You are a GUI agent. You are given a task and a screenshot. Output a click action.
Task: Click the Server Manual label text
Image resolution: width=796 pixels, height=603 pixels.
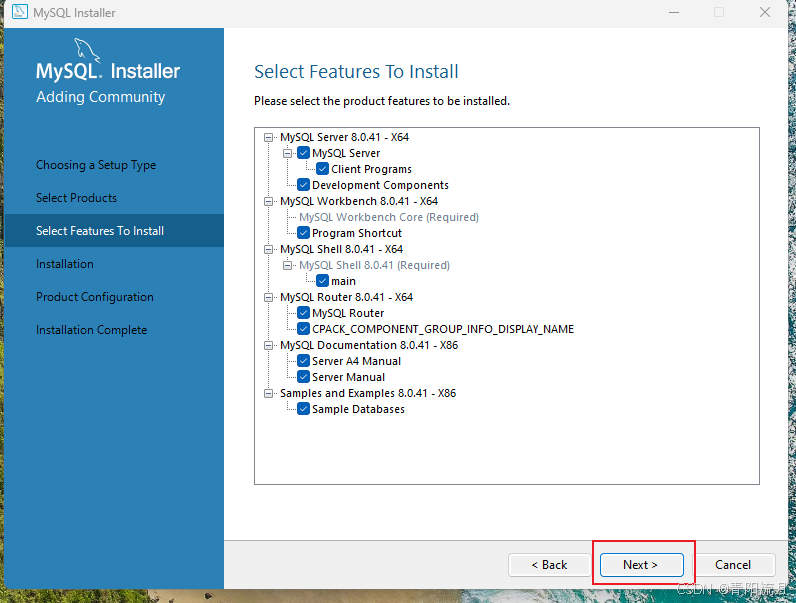(348, 377)
